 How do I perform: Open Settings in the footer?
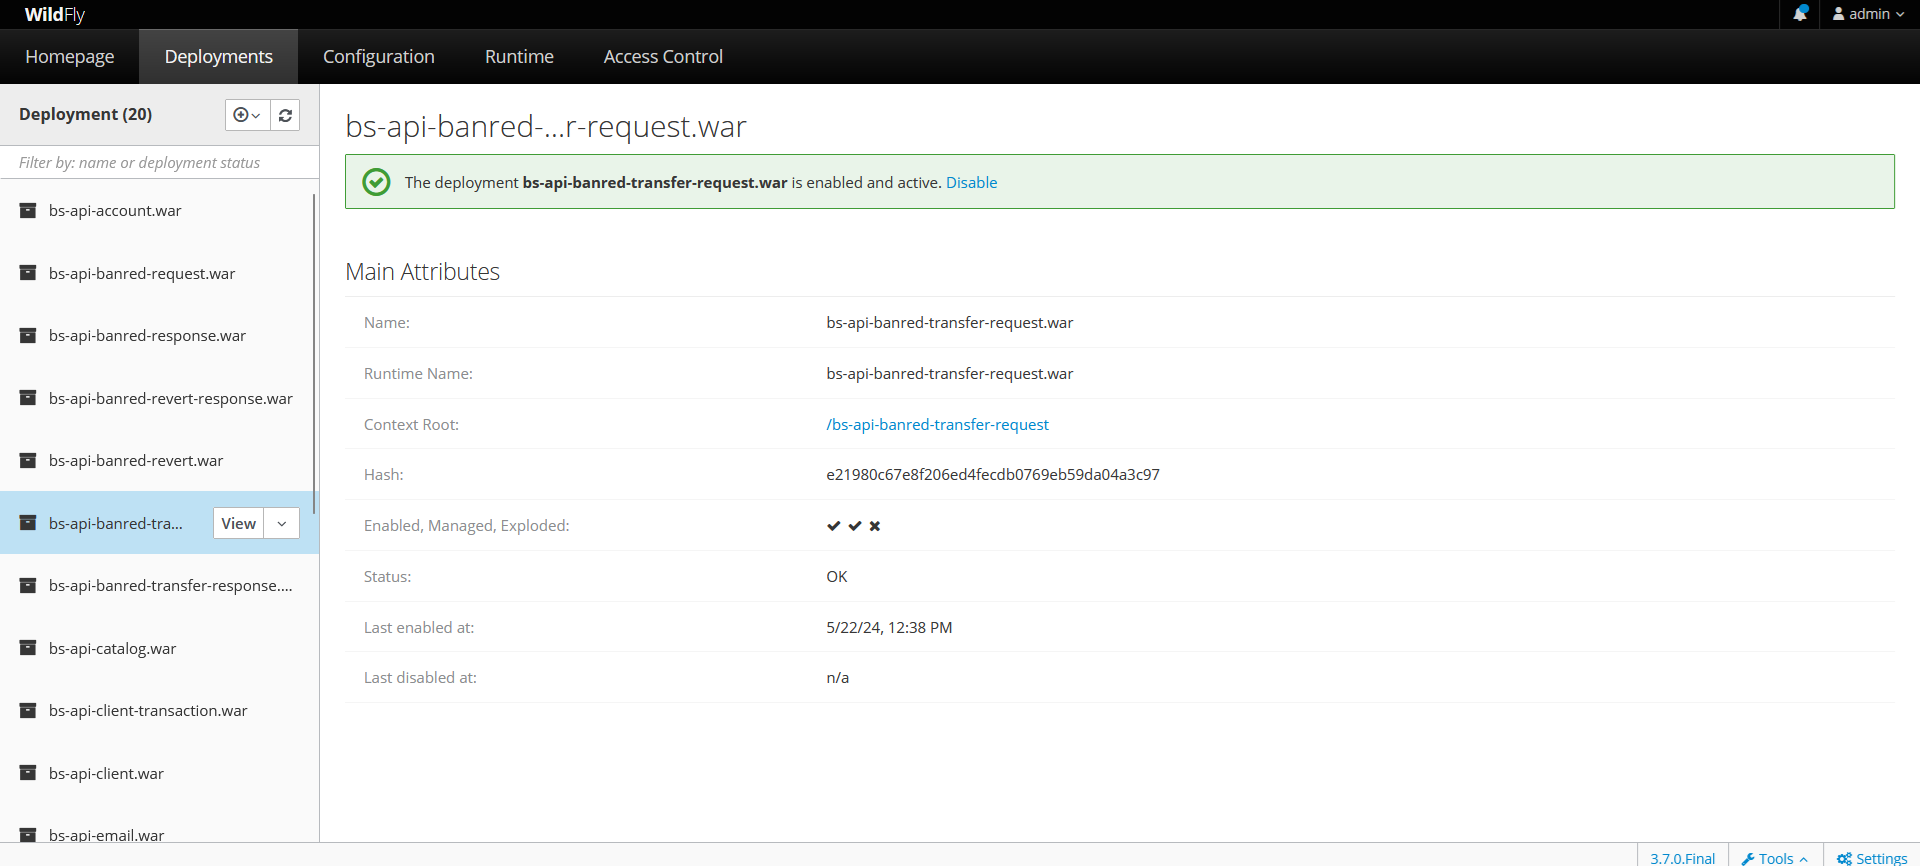pos(1872,857)
